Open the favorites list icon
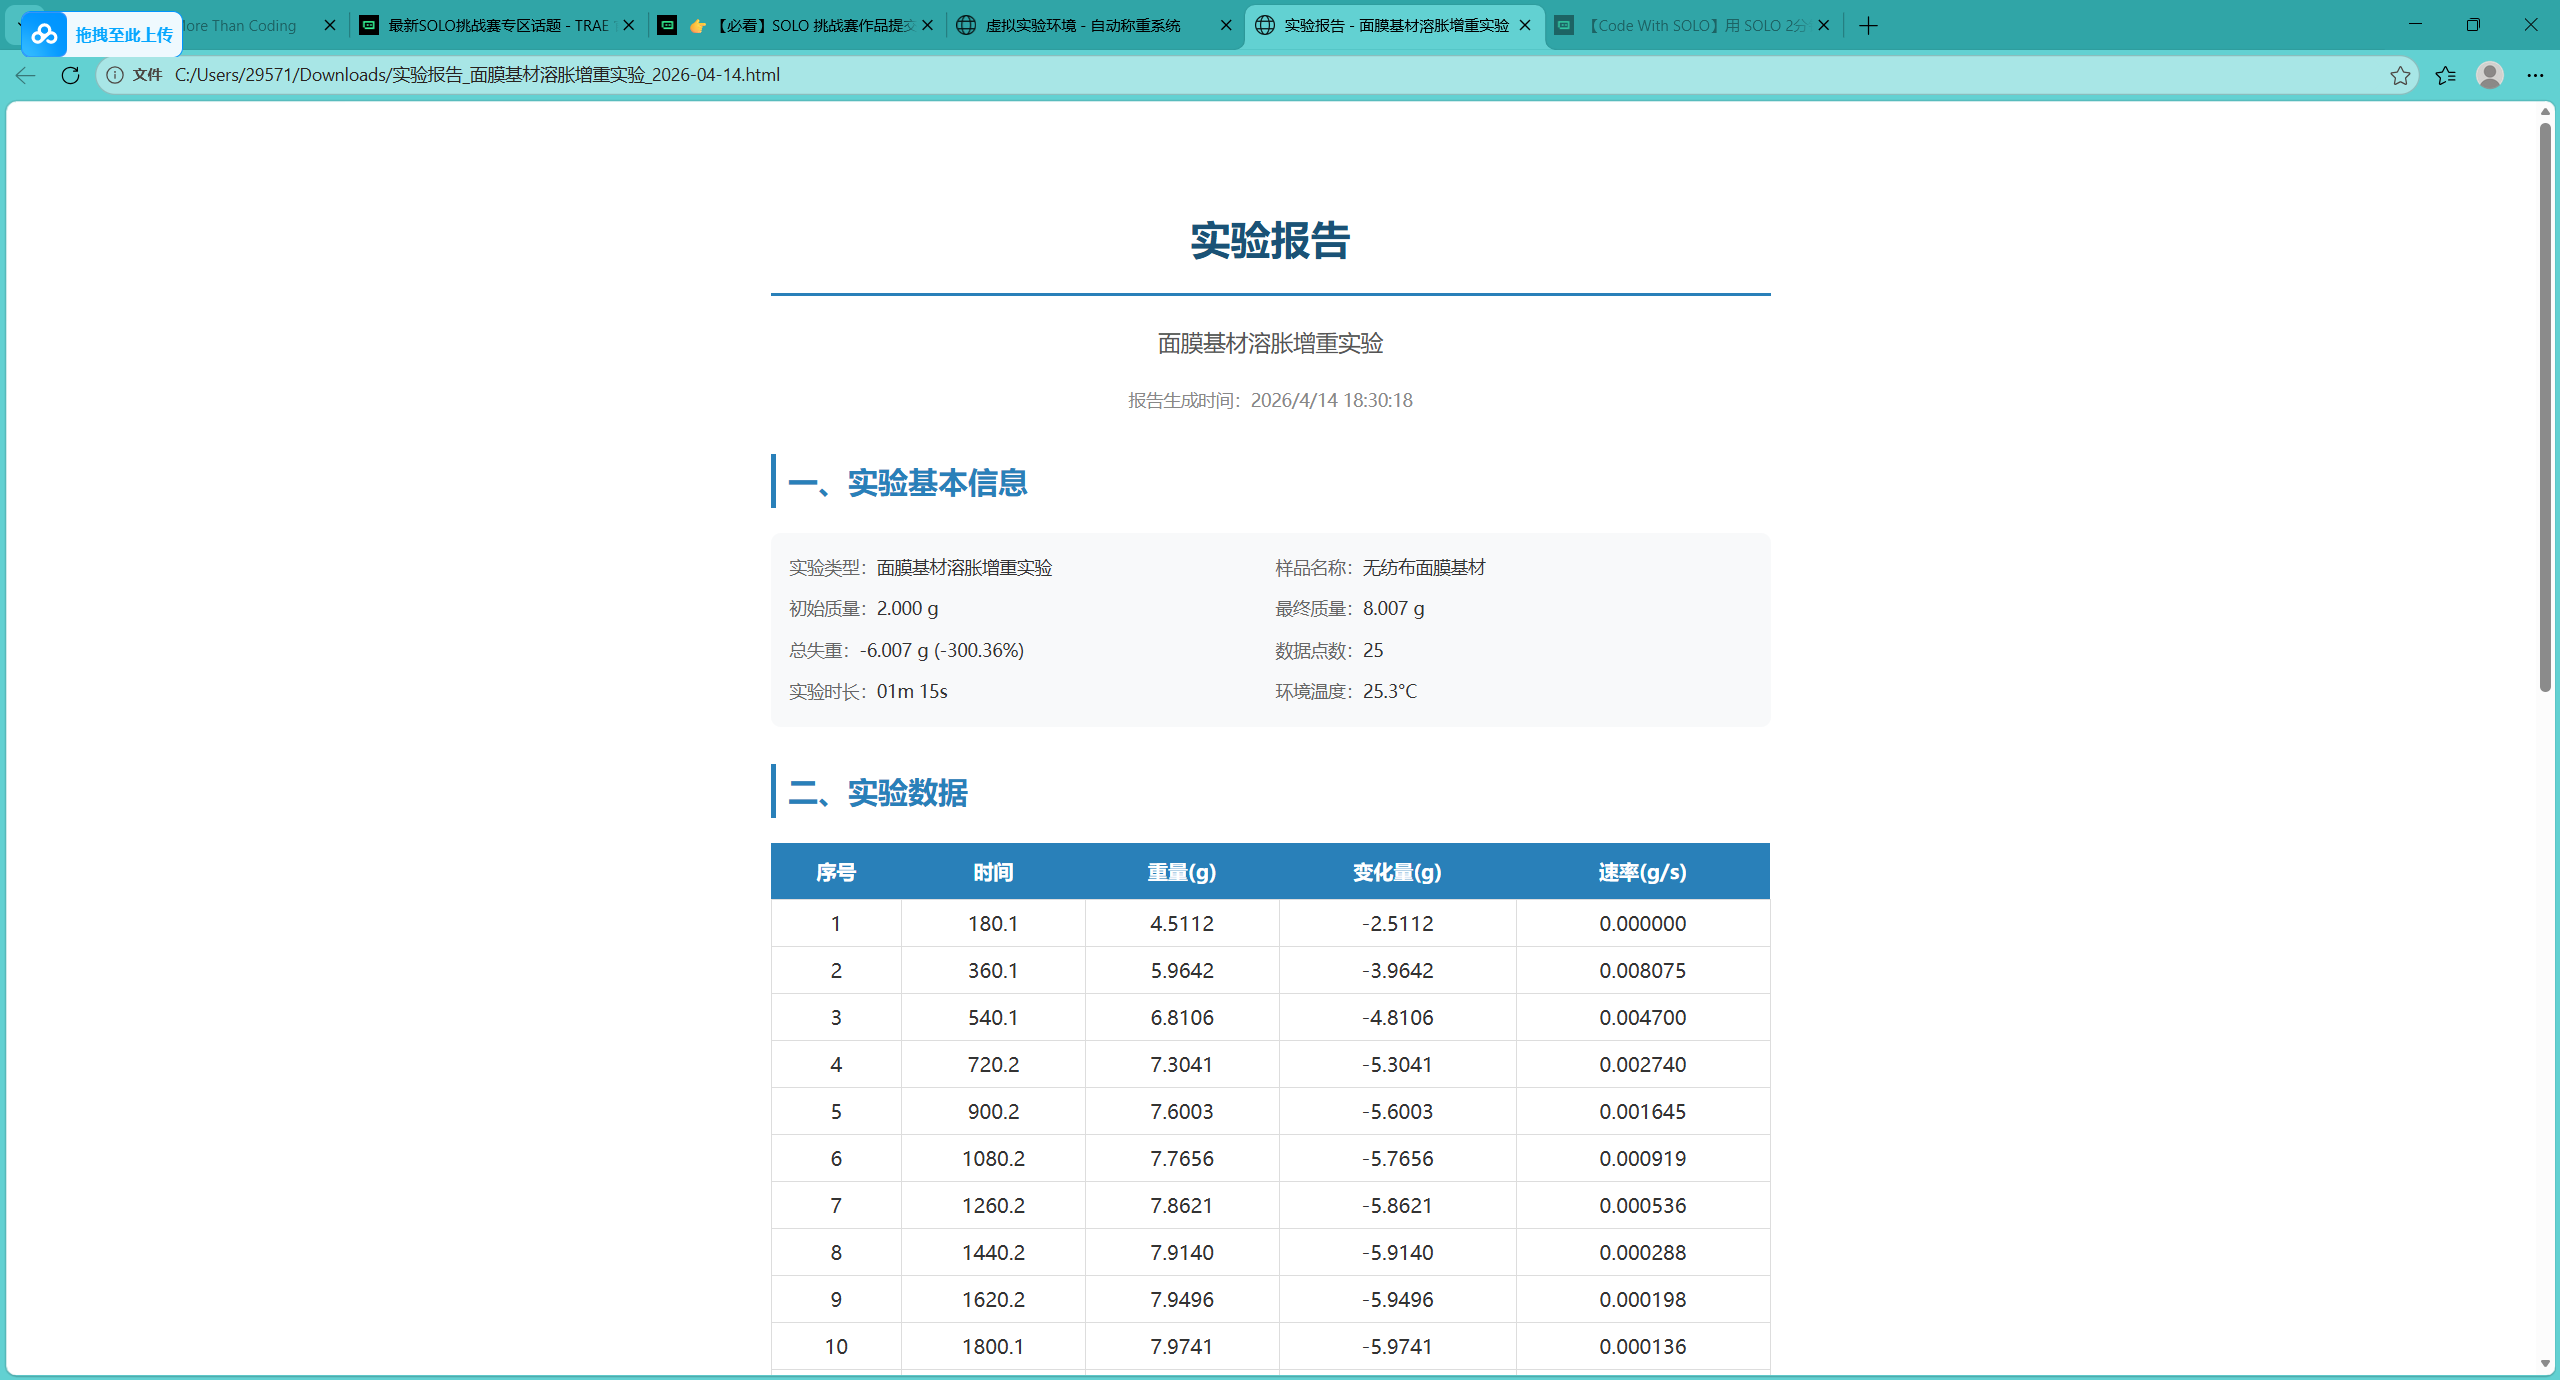 click(x=2445, y=75)
